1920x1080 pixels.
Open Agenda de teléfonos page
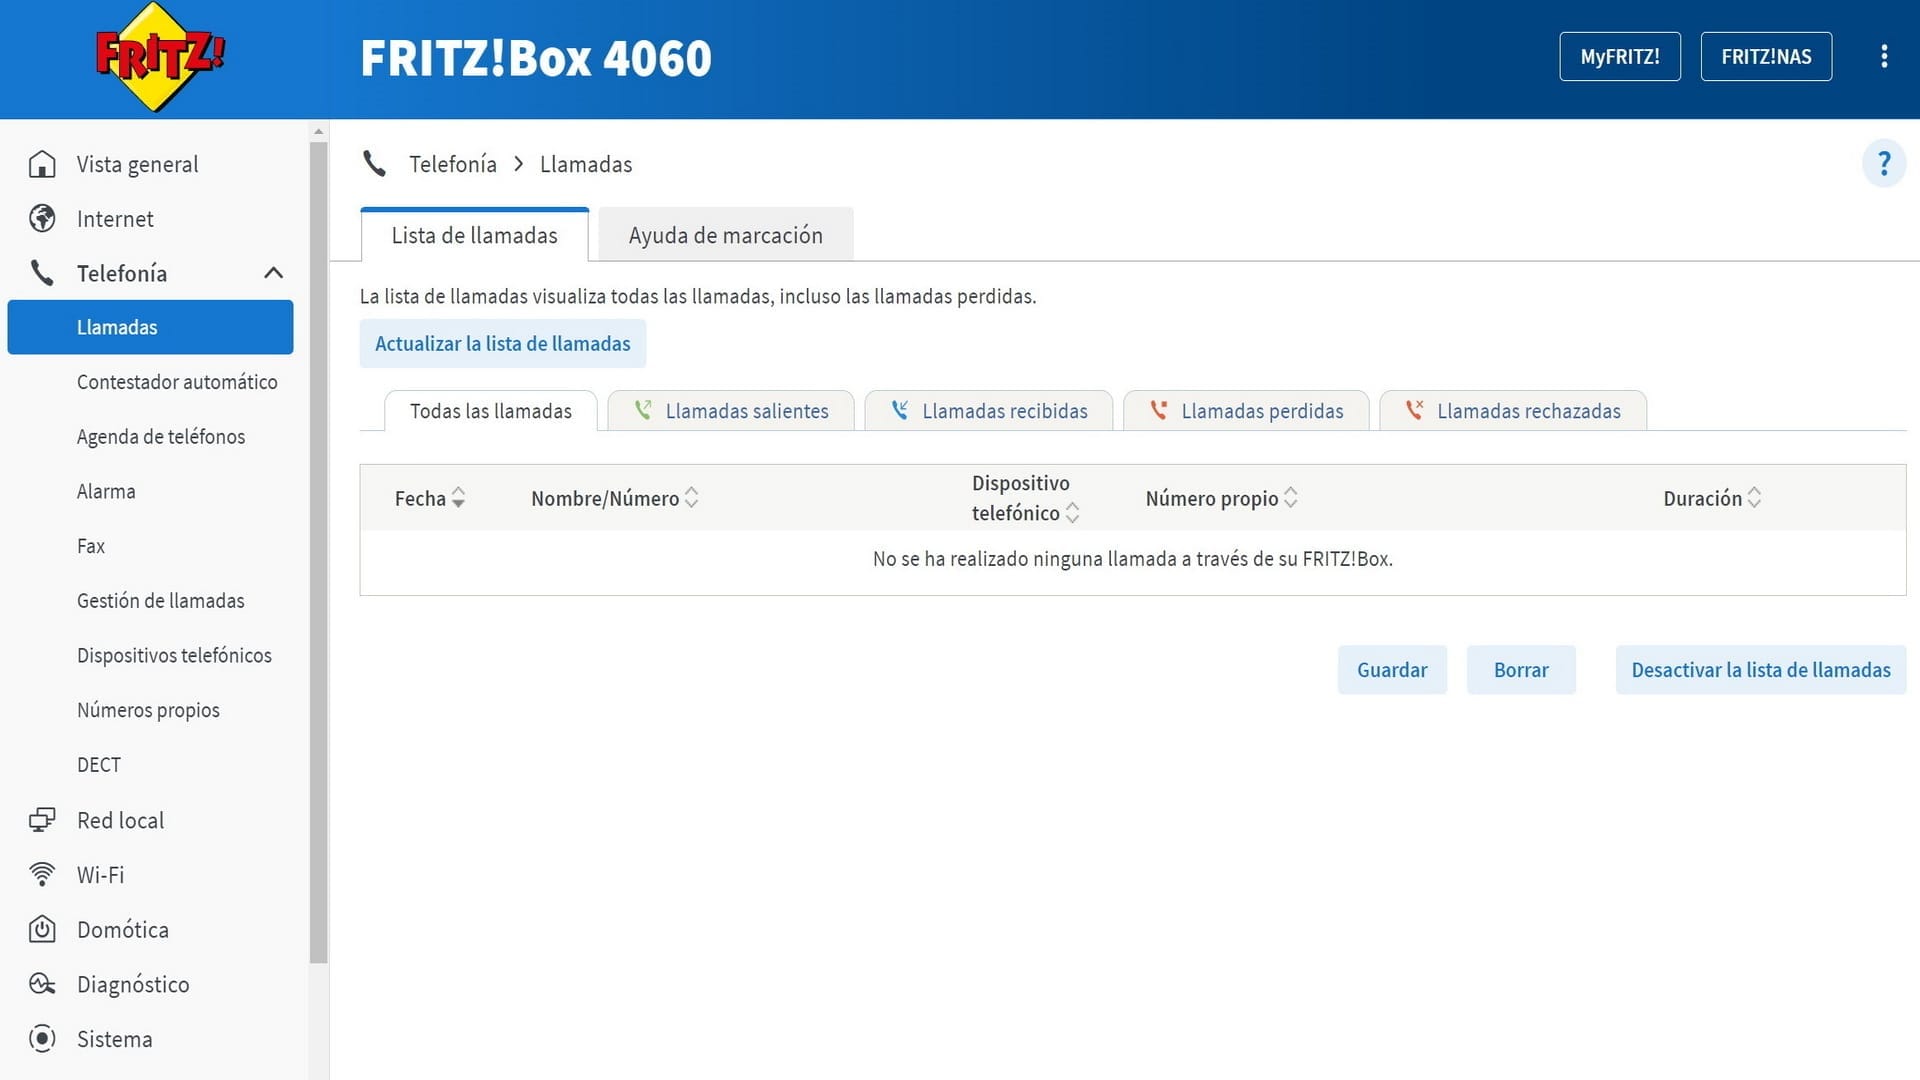tap(161, 437)
